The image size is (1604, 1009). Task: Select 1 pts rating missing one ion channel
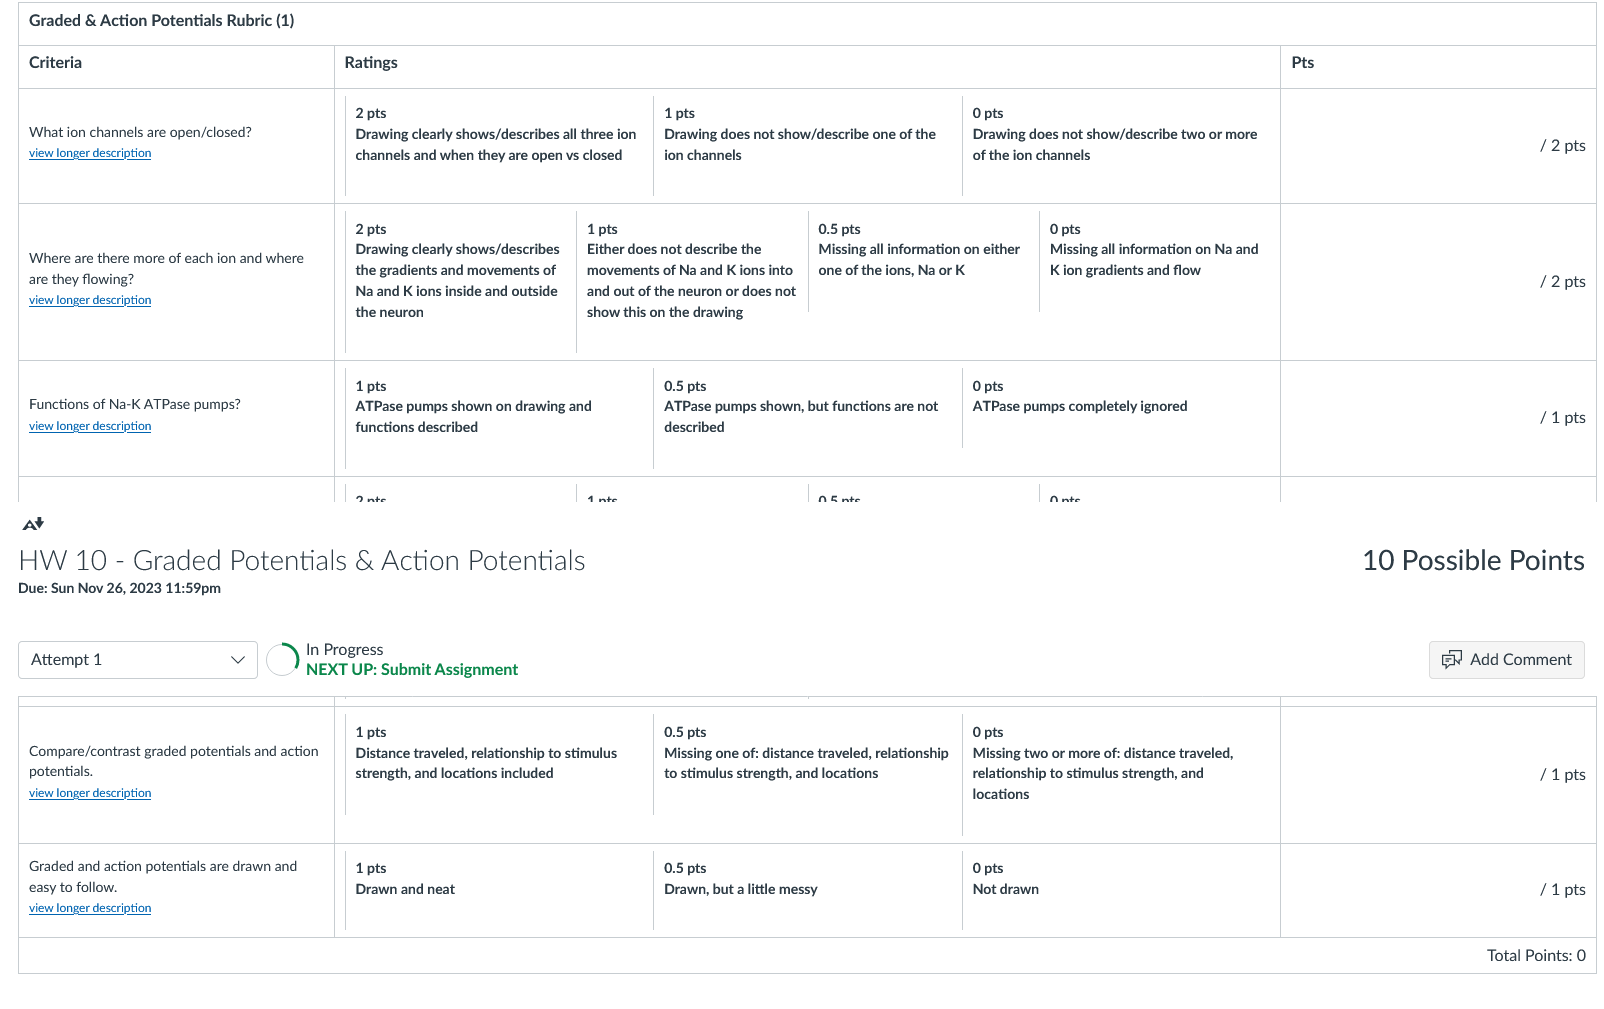click(807, 145)
